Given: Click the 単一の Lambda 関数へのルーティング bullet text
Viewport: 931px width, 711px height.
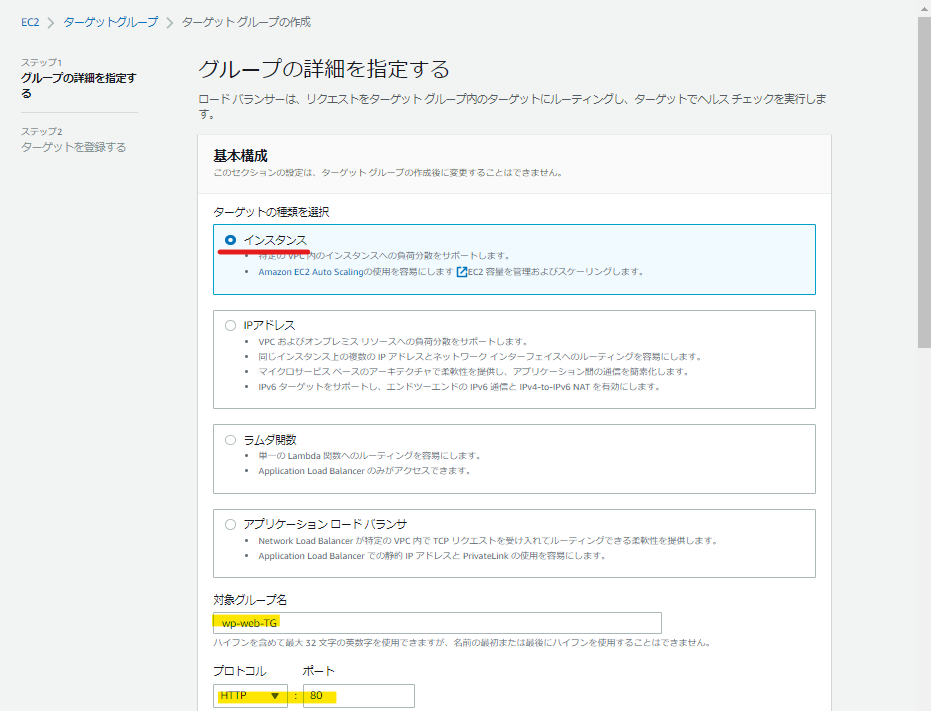Looking at the screenshot, I should 369,456.
